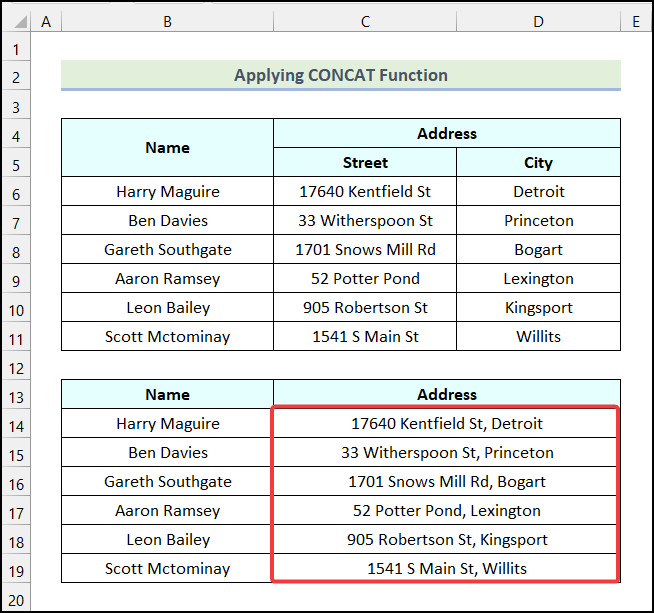The image size is (654, 613).
Task: Click the Name header in row 13
Action: coord(167,394)
